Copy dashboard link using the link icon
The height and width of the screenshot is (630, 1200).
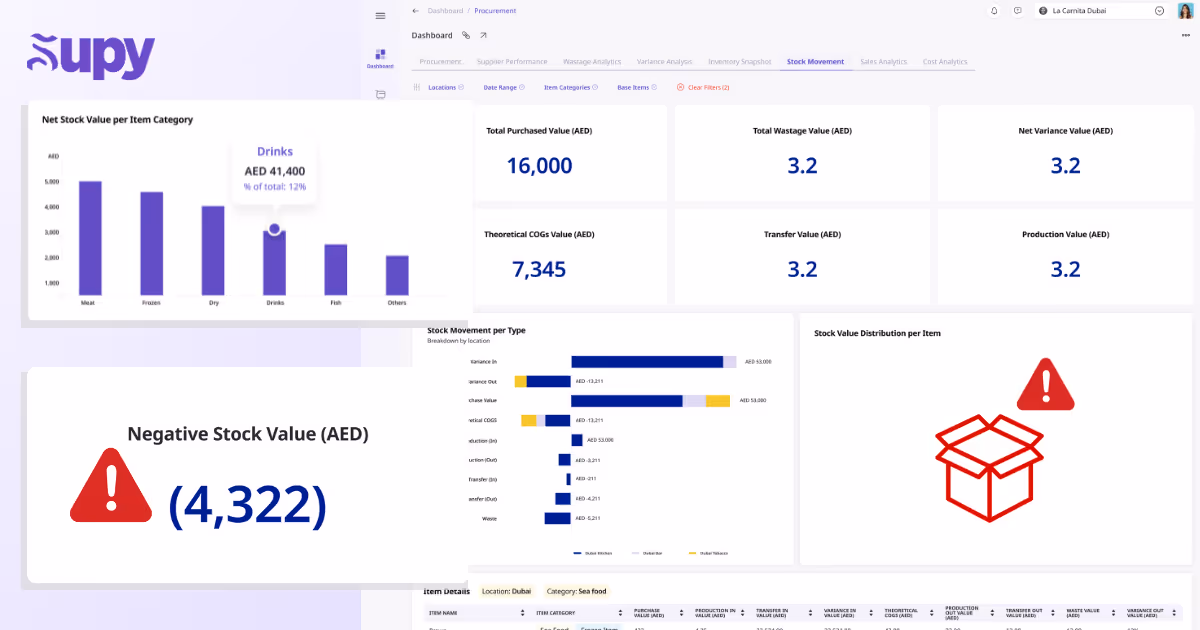click(466, 35)
